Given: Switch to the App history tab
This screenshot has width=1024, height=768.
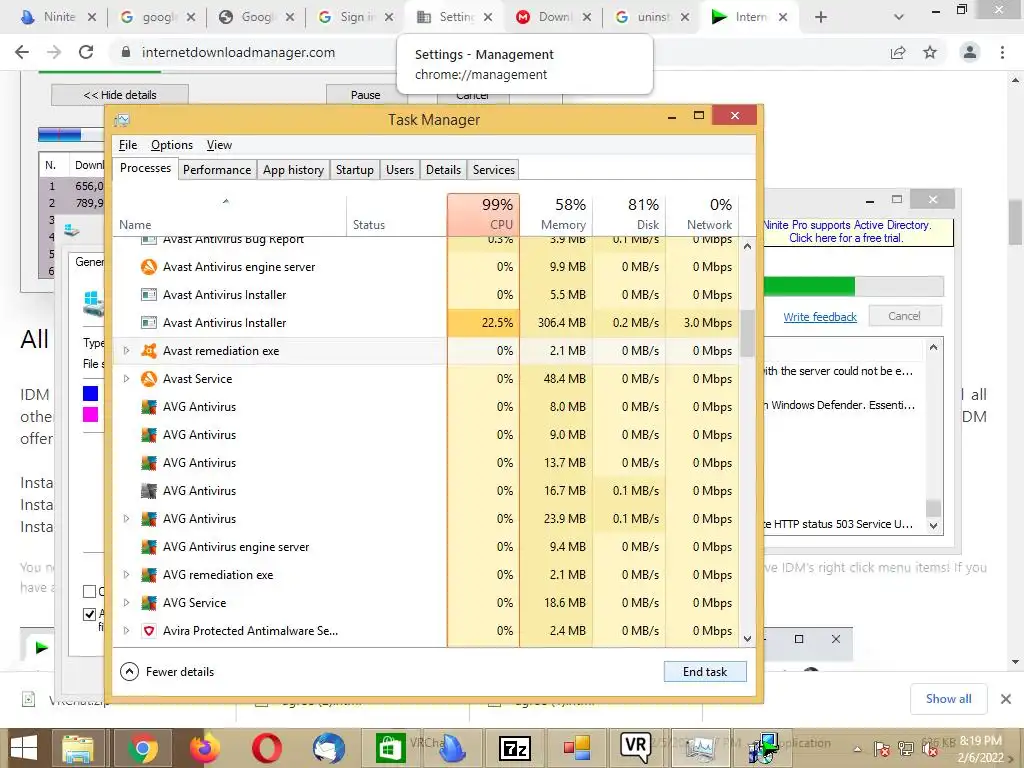Looking at the screenshot, I should (293, 170).
